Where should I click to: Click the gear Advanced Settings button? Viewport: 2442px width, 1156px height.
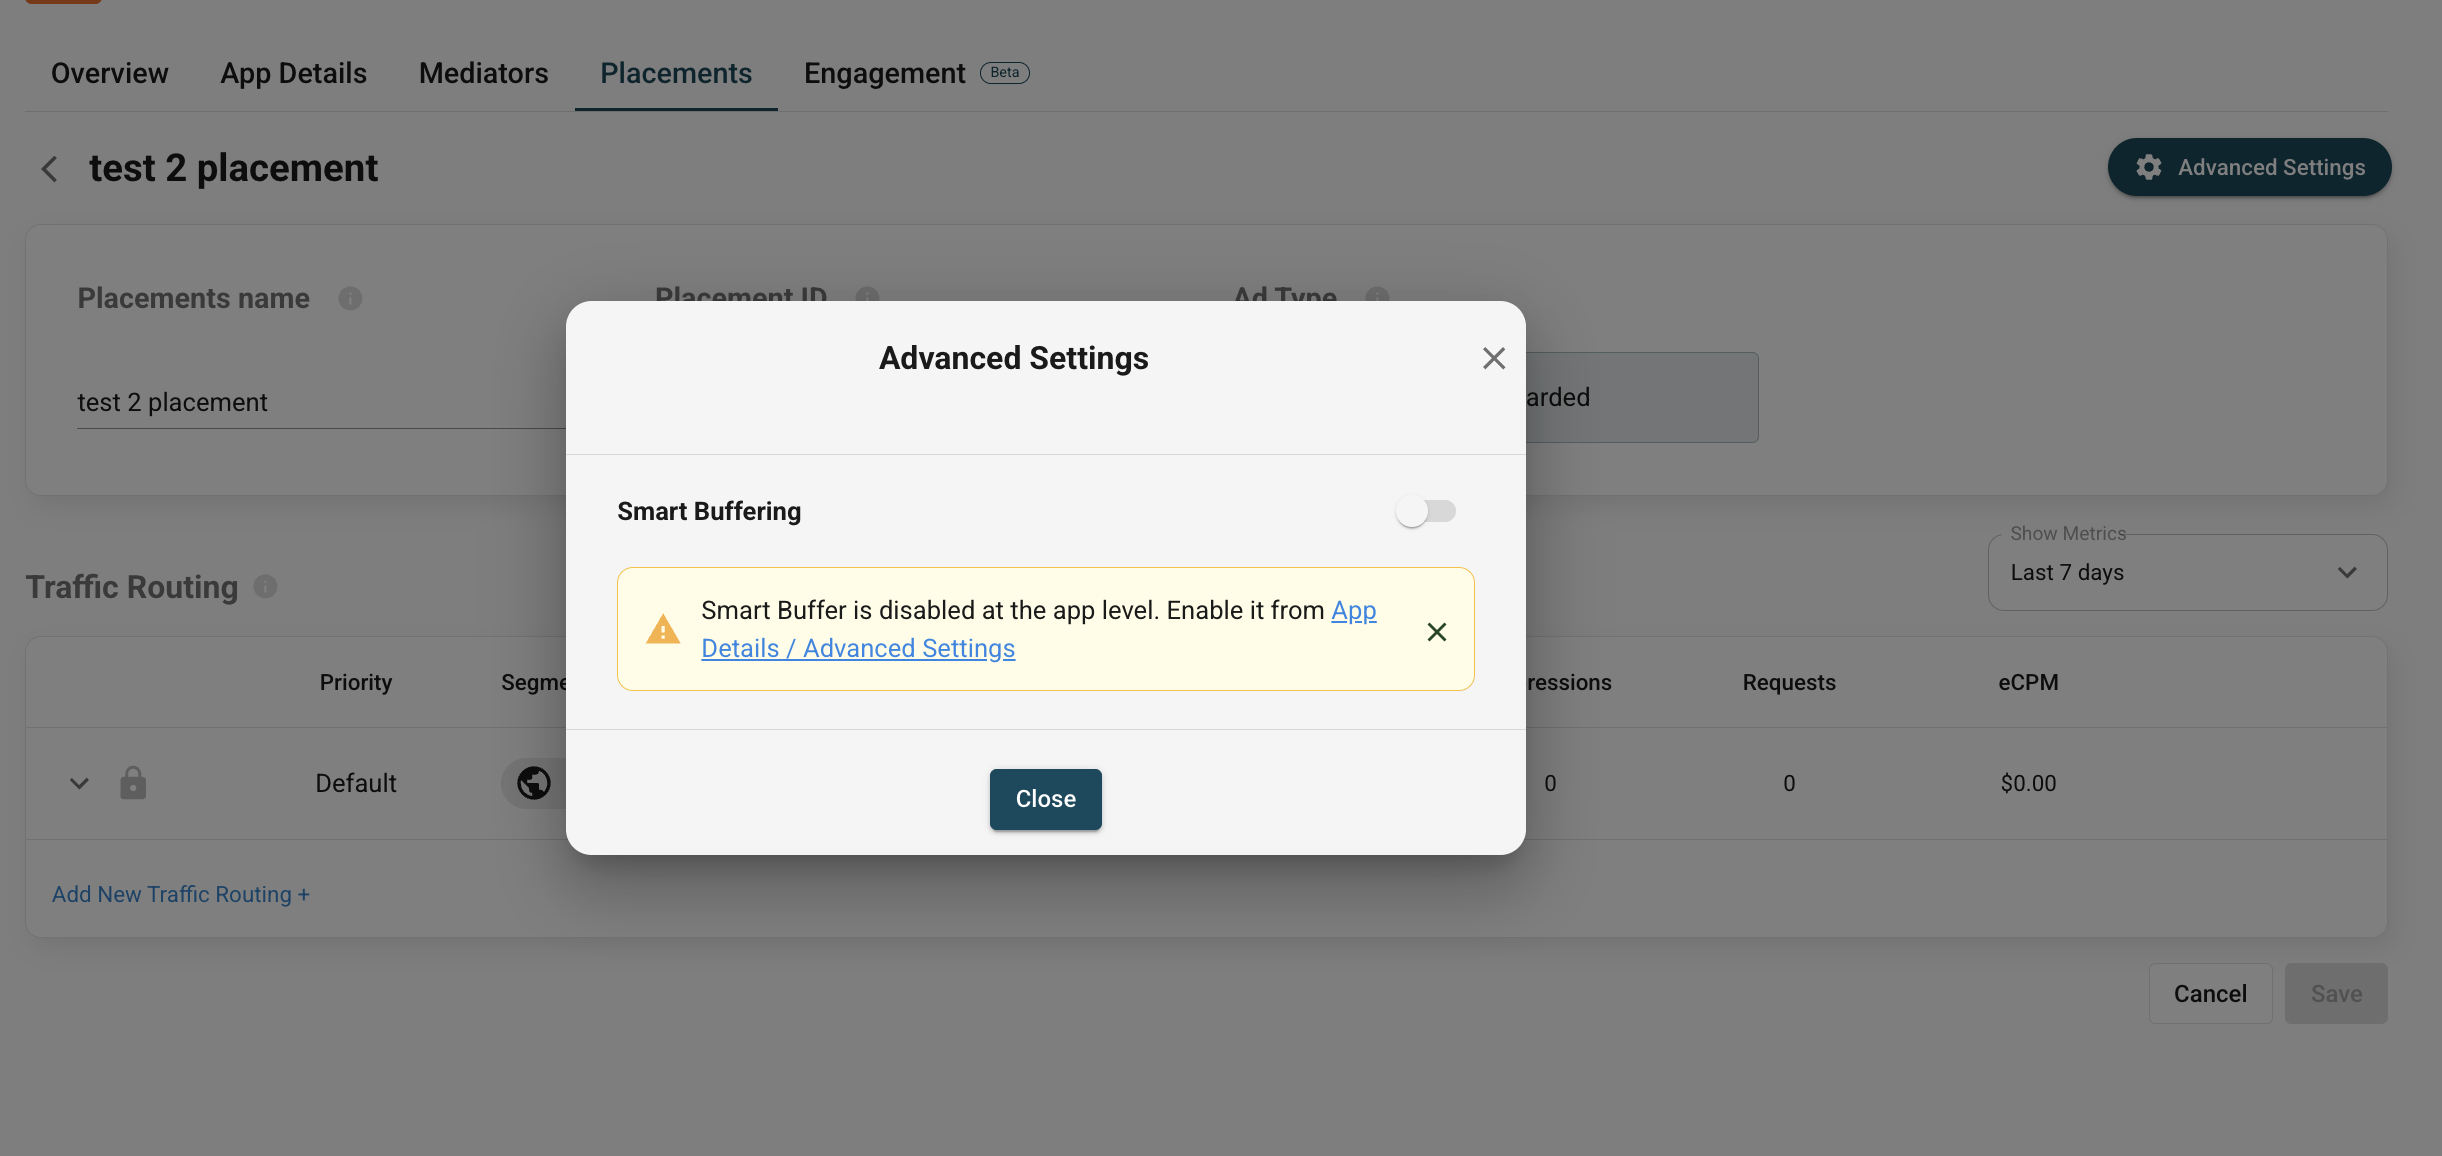[x=2249, y=167]
